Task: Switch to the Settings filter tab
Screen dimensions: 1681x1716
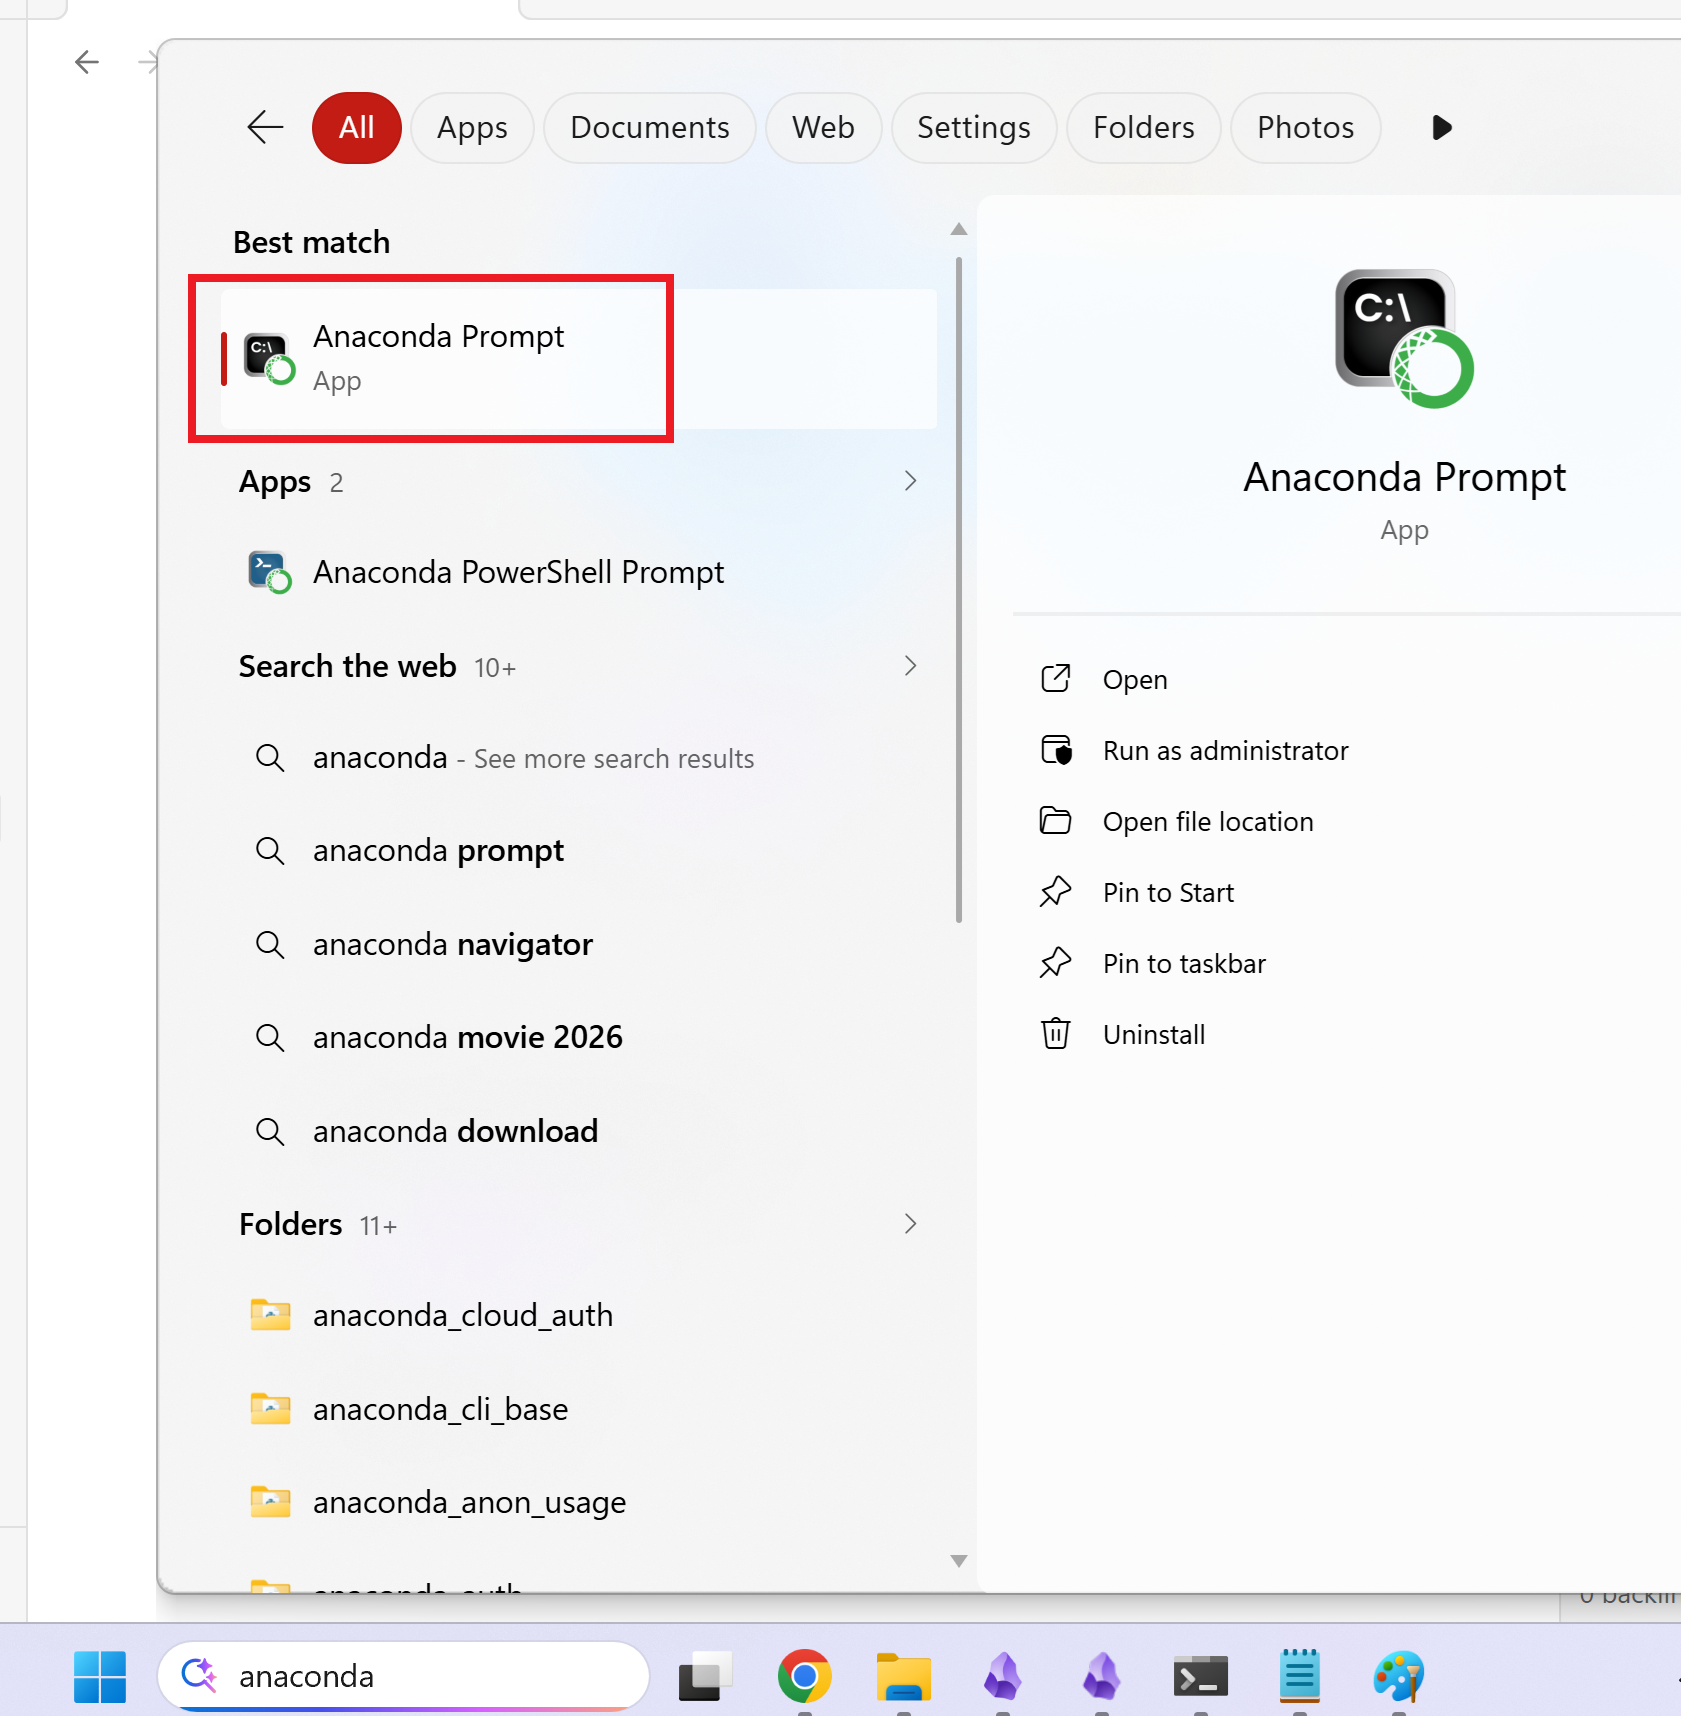Action: 974,127
